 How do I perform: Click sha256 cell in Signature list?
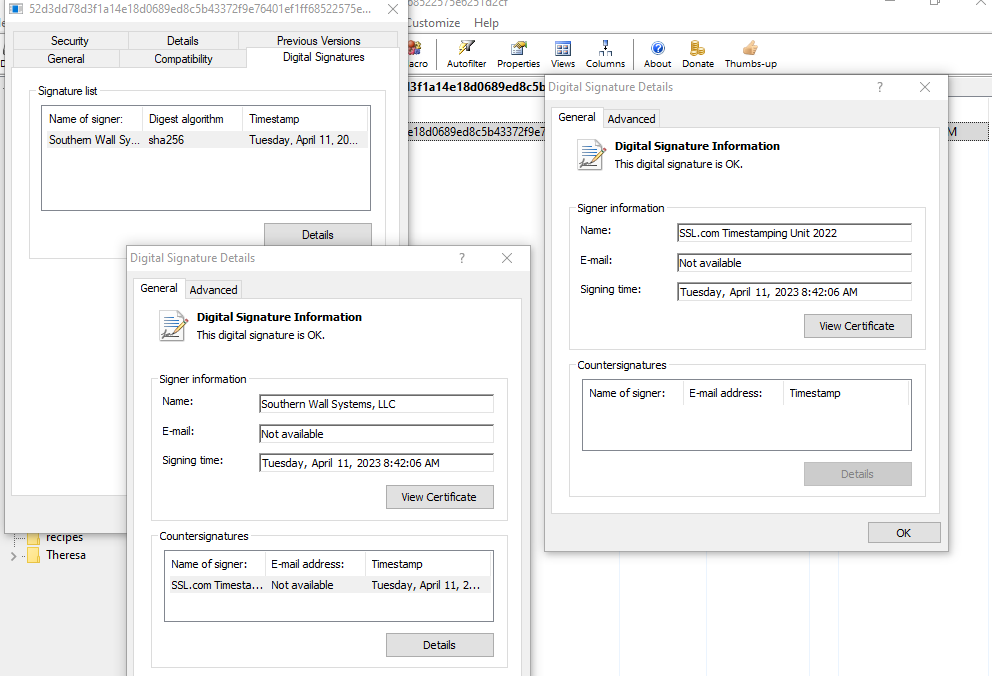(x=166, y=140)
